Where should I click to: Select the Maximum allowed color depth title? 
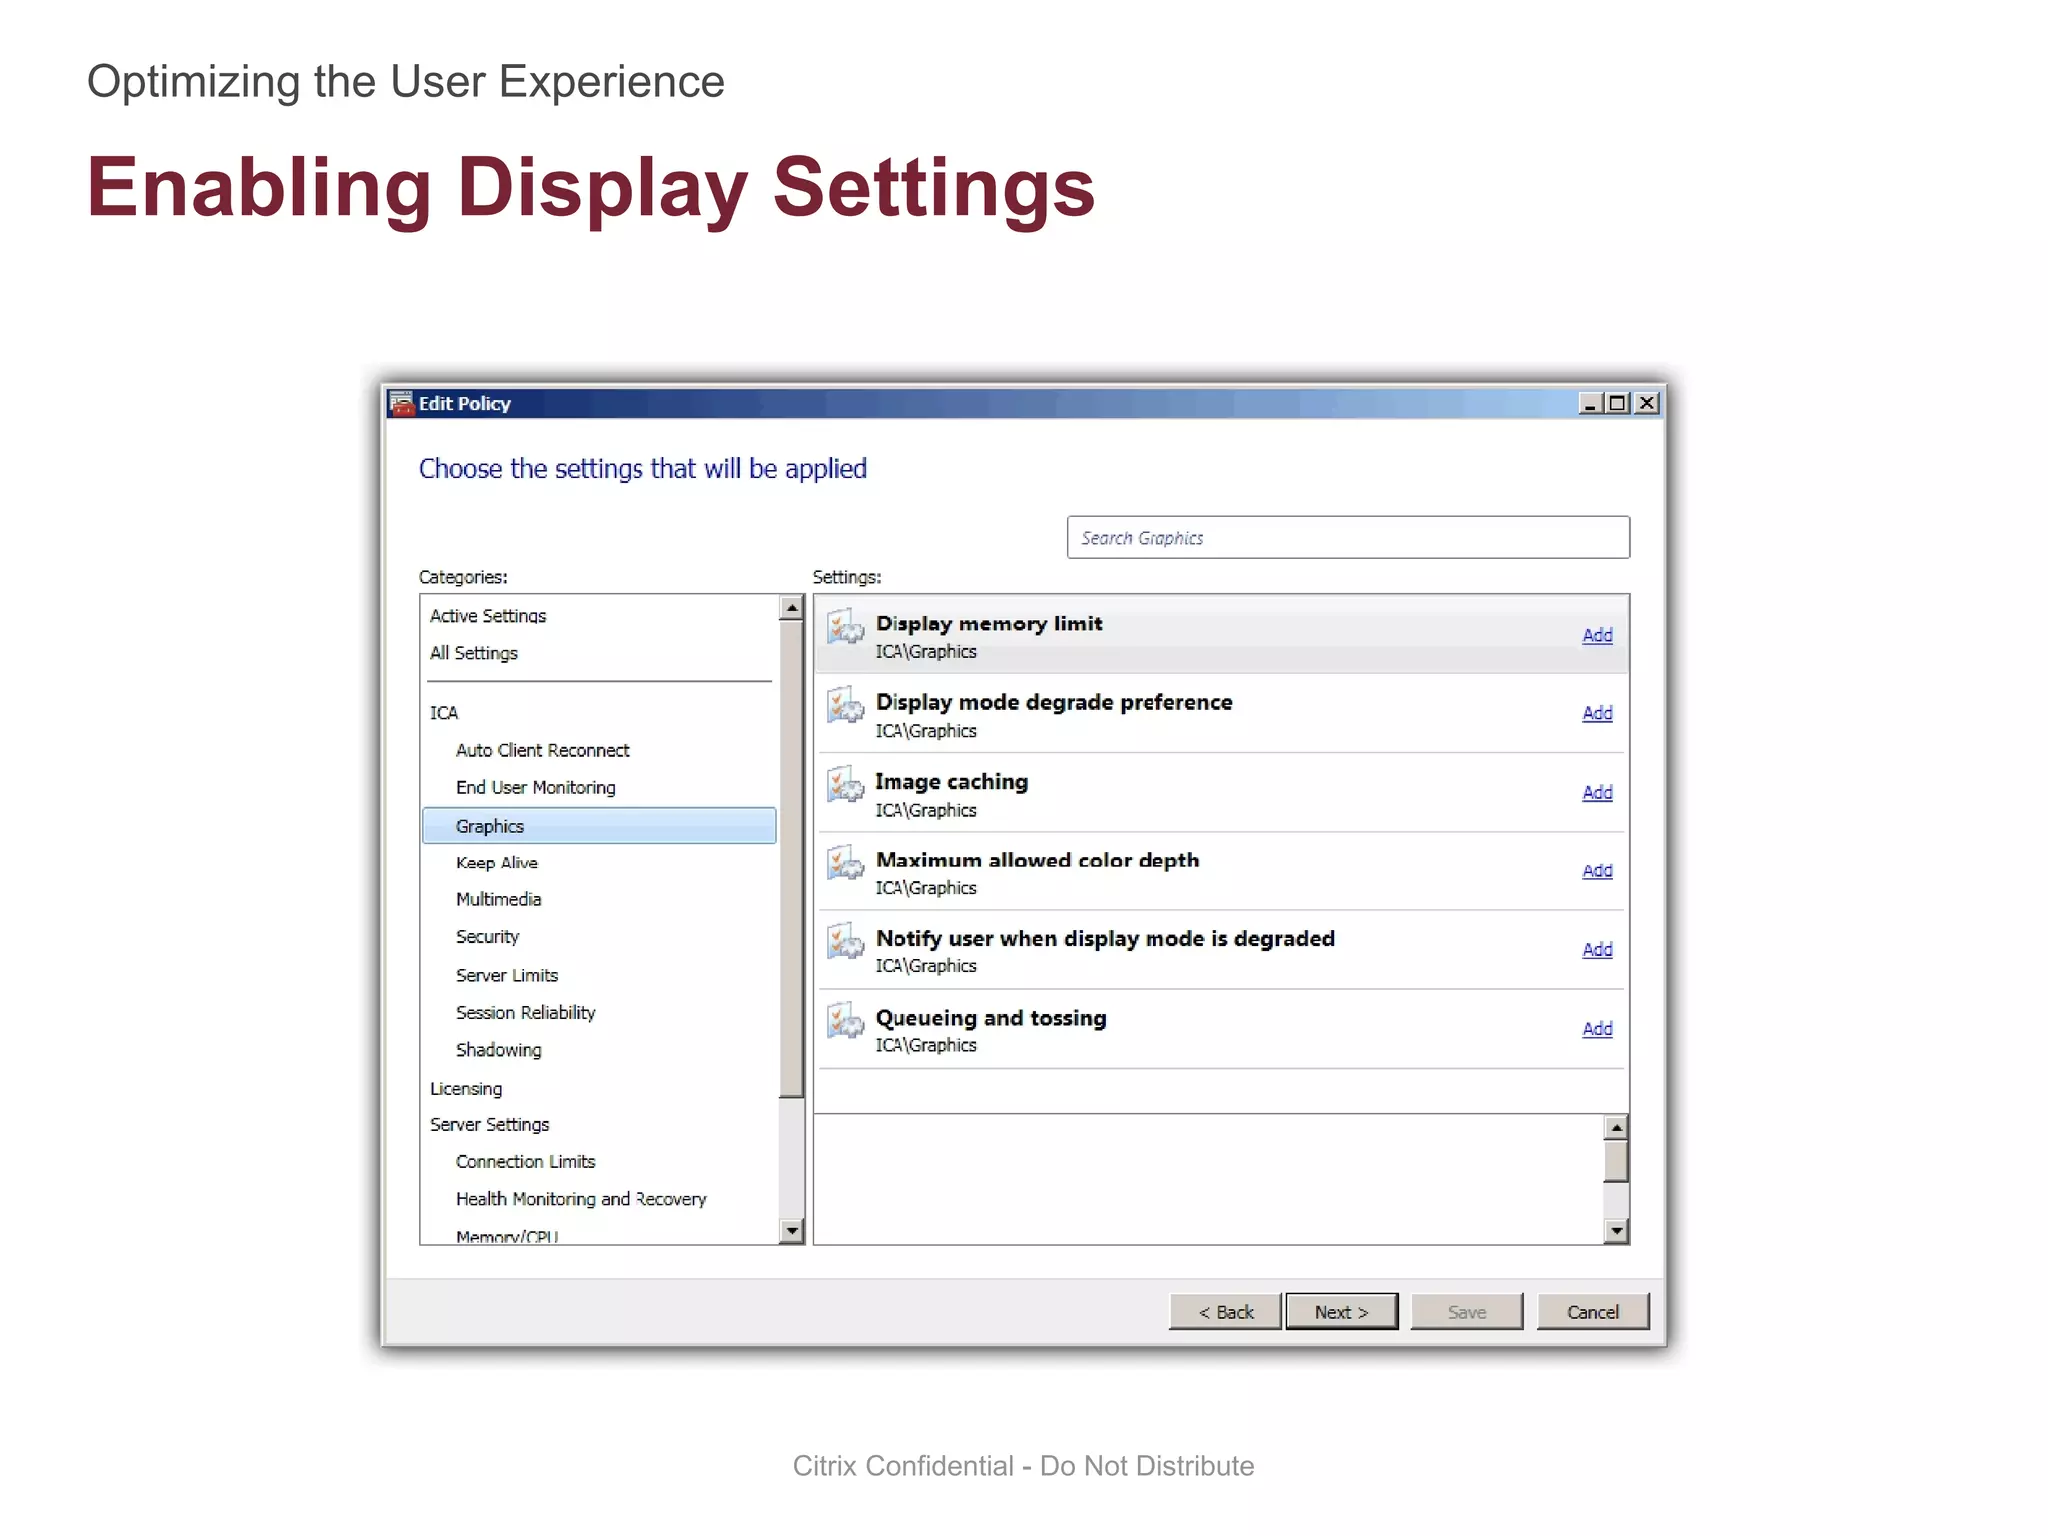(x=1037, y=860)
